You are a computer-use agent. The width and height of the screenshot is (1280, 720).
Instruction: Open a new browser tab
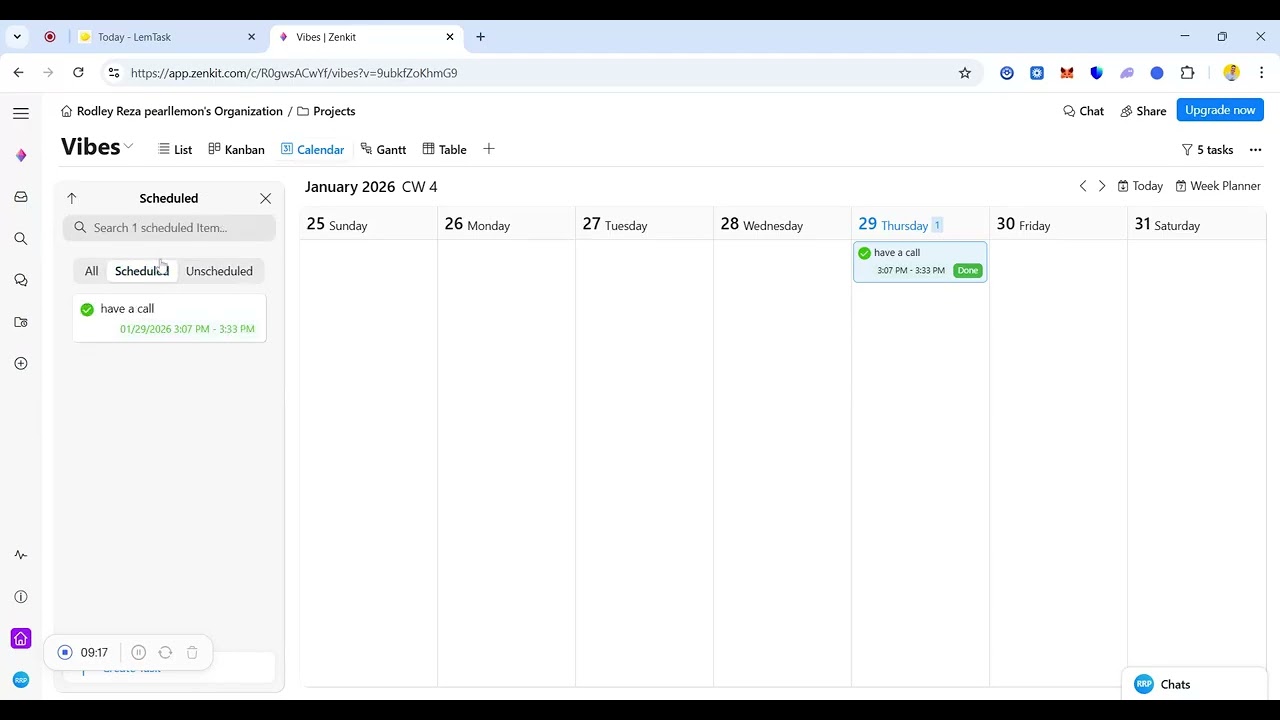[x=481, y=37]
